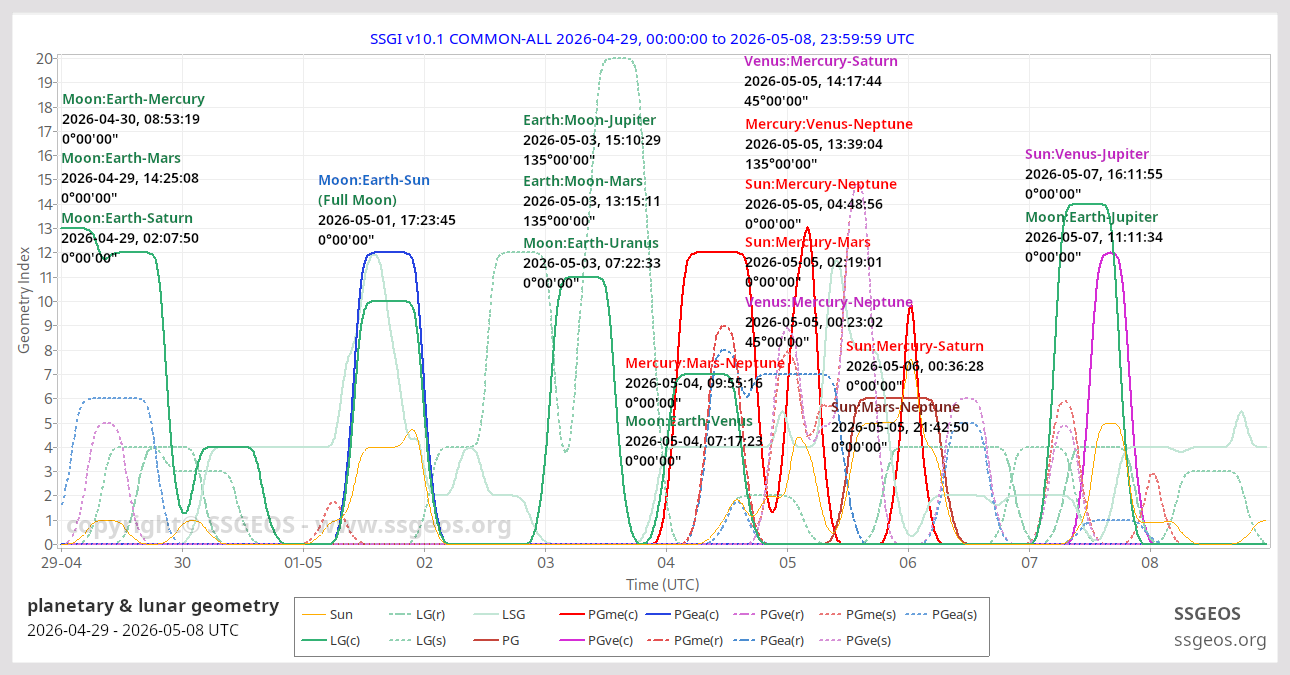Viewport: 1290px width, 675px height.
Task: Toggle the LG(r) dashed line series
Action: 420,614
